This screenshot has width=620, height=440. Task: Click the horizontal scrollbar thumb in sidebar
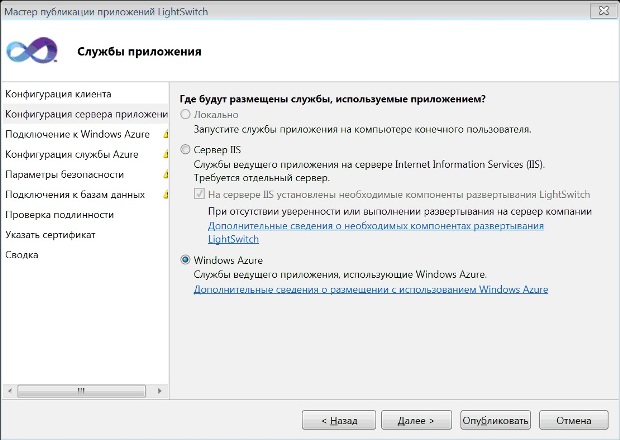click(x=81, y=391)
